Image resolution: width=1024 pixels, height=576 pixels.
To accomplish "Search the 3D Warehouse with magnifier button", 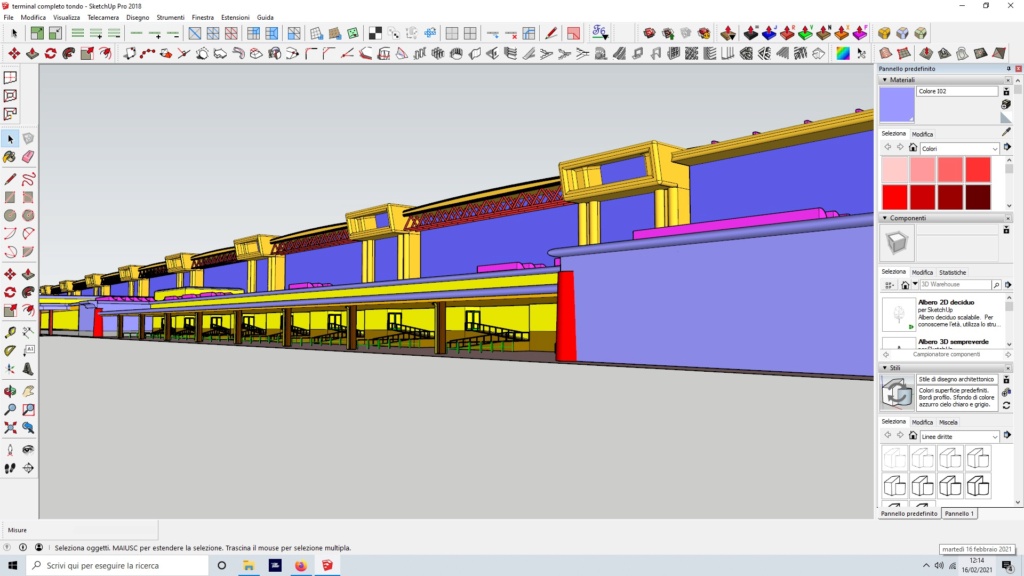I will 996,285.
